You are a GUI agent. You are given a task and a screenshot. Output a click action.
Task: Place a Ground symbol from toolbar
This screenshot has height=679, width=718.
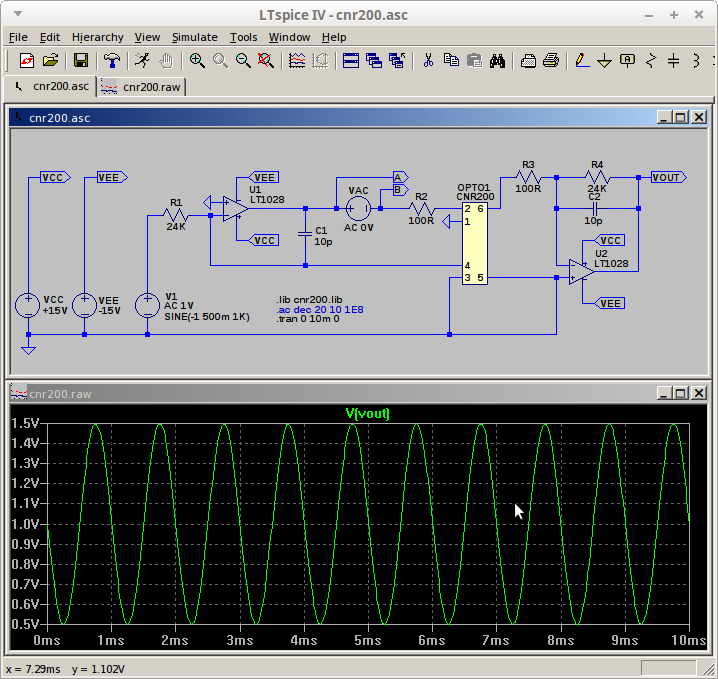click(x=604, y=60)
